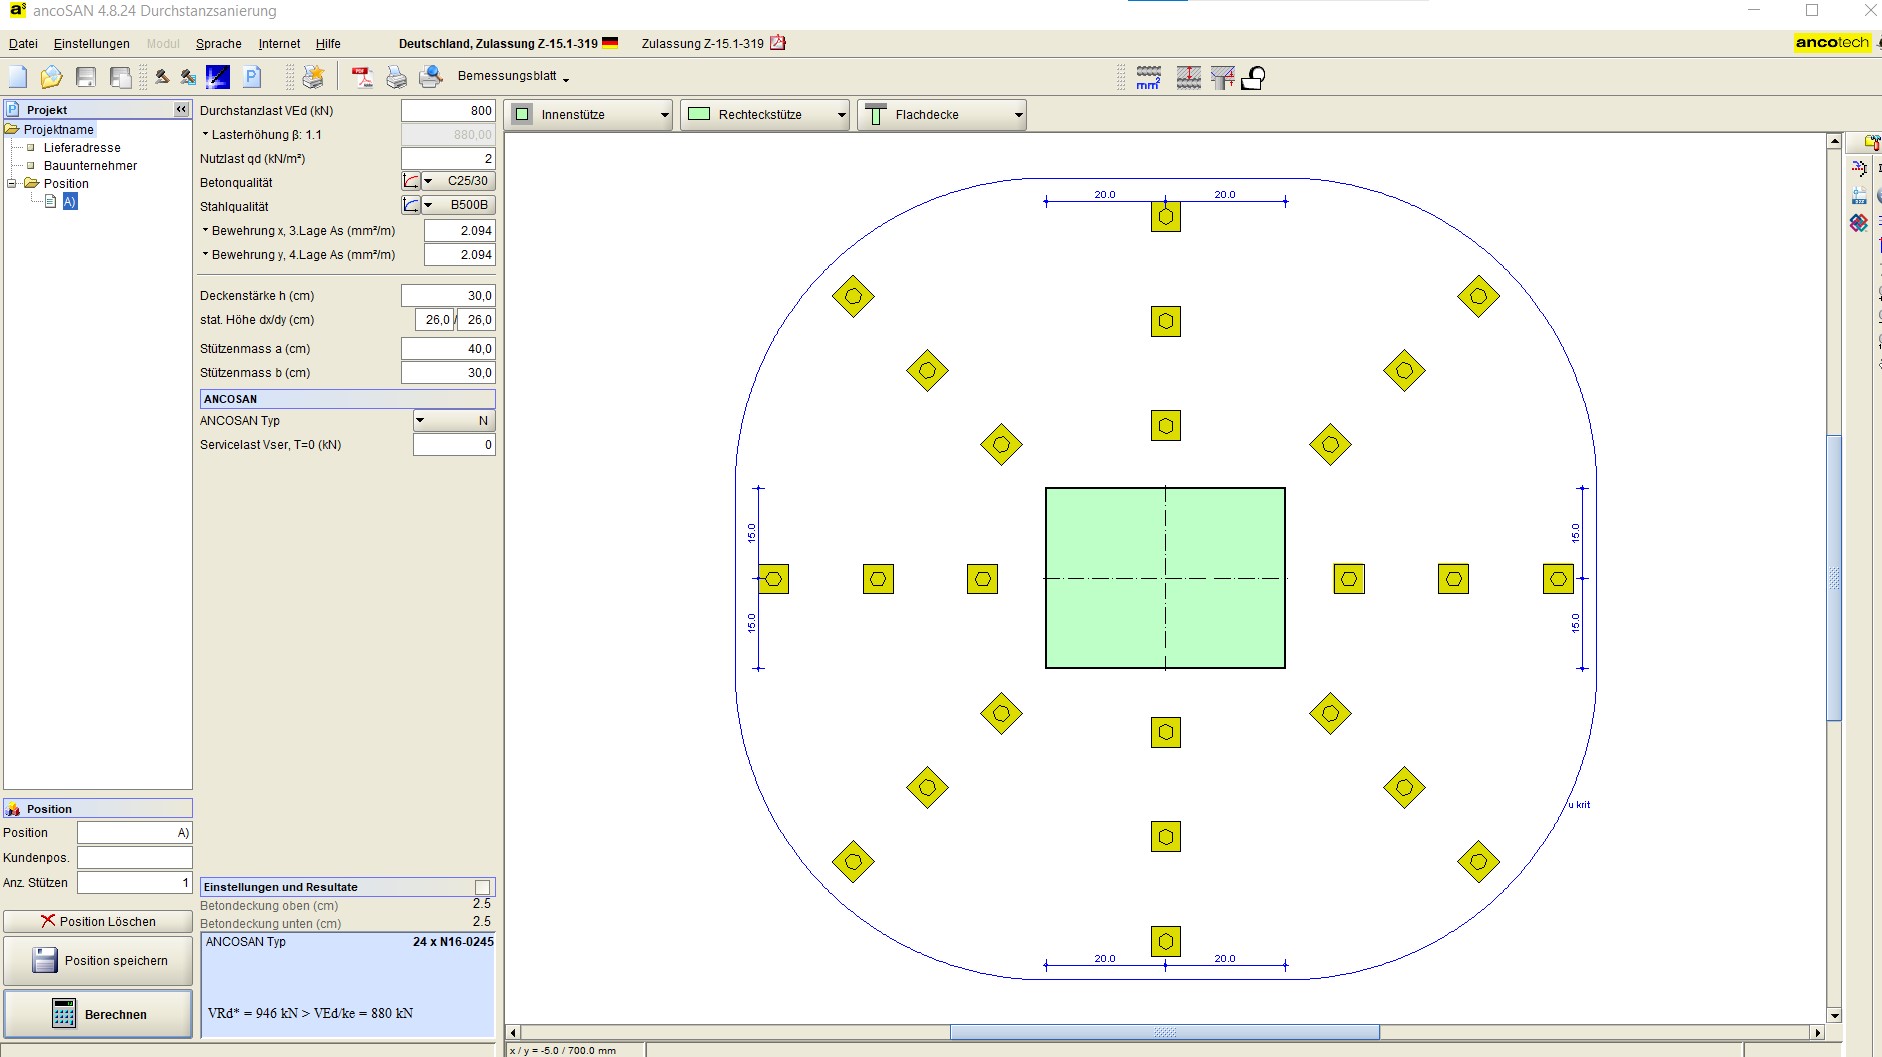Screen dimensions: 1882x1057
Task: Click the Berechnen button
Action: [98, 1014]
